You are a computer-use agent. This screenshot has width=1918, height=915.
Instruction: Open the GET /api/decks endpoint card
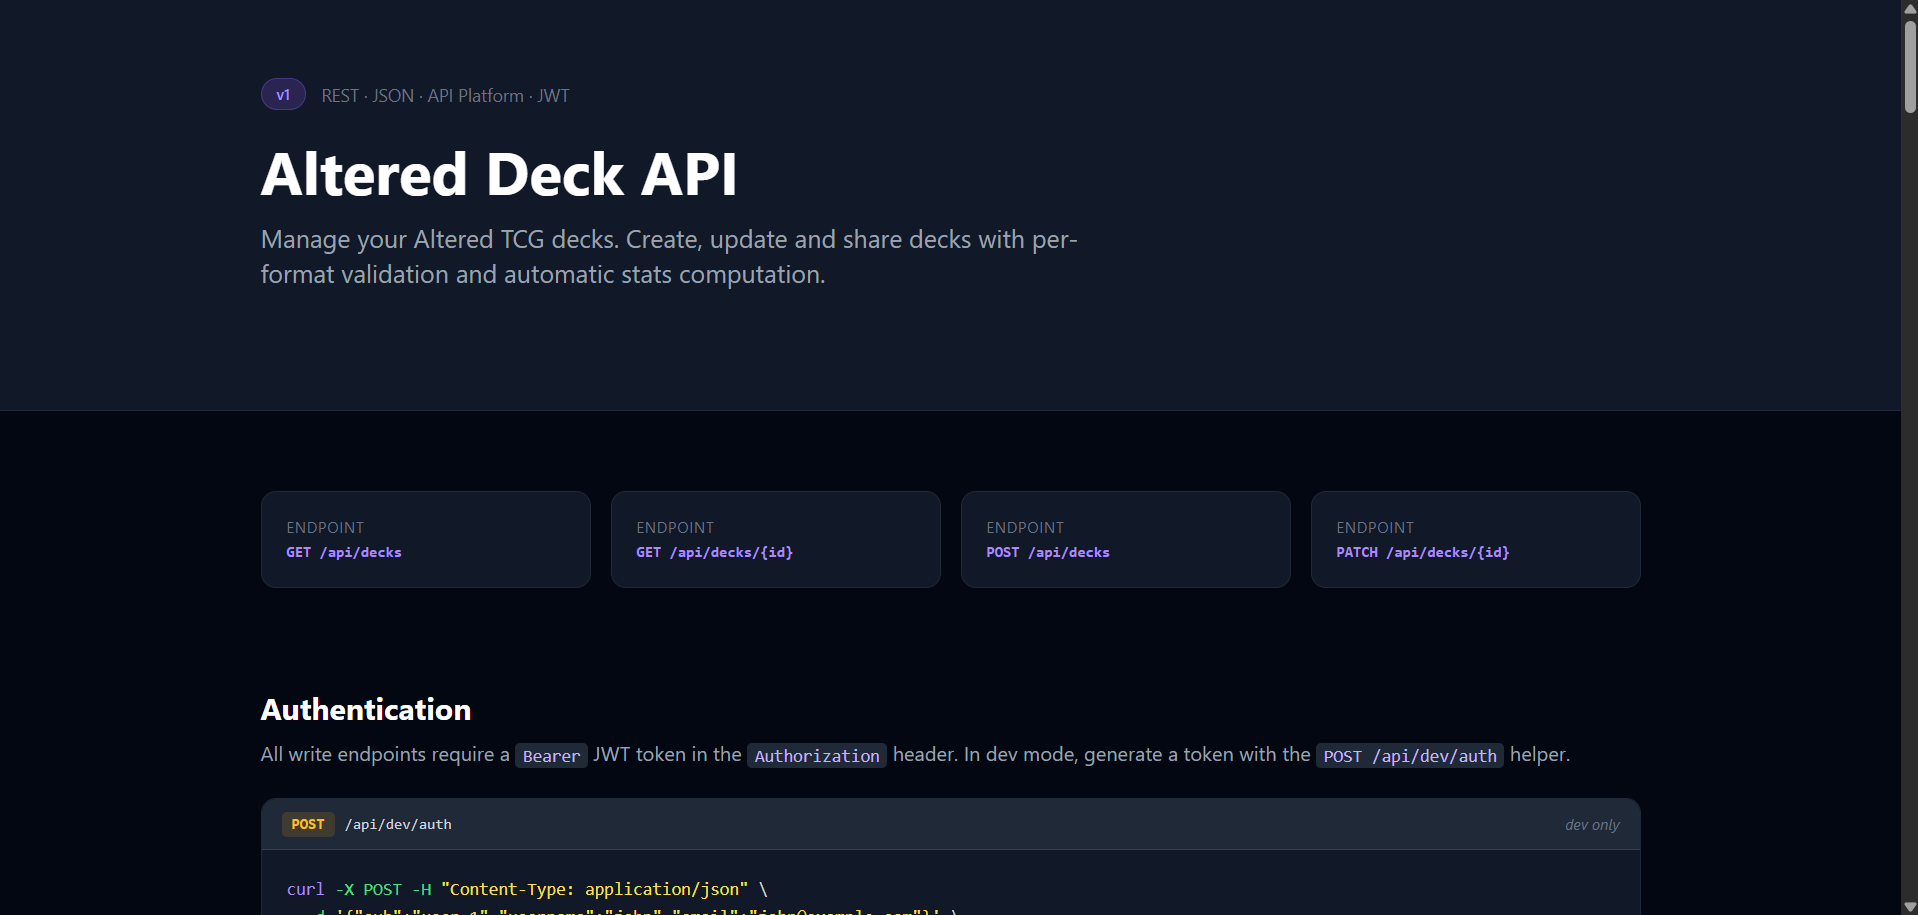point(425,539)
